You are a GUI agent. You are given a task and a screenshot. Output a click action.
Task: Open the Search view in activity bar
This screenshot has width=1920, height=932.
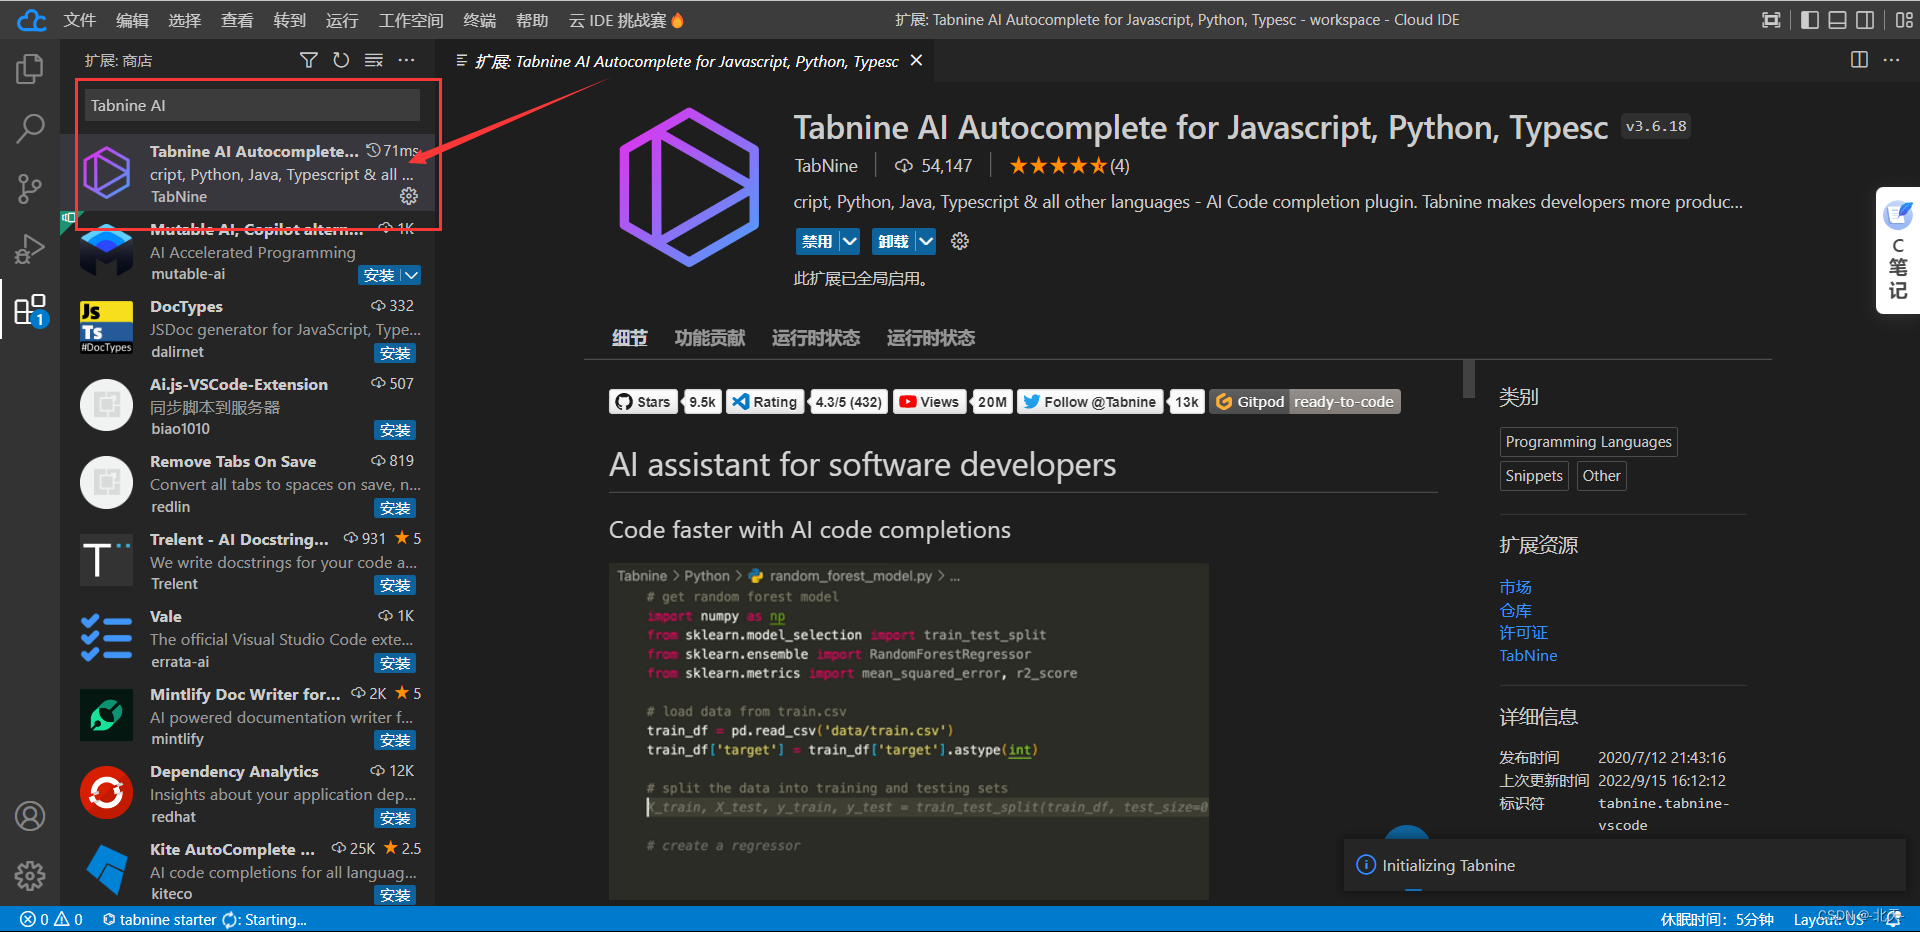coord(30,128)
